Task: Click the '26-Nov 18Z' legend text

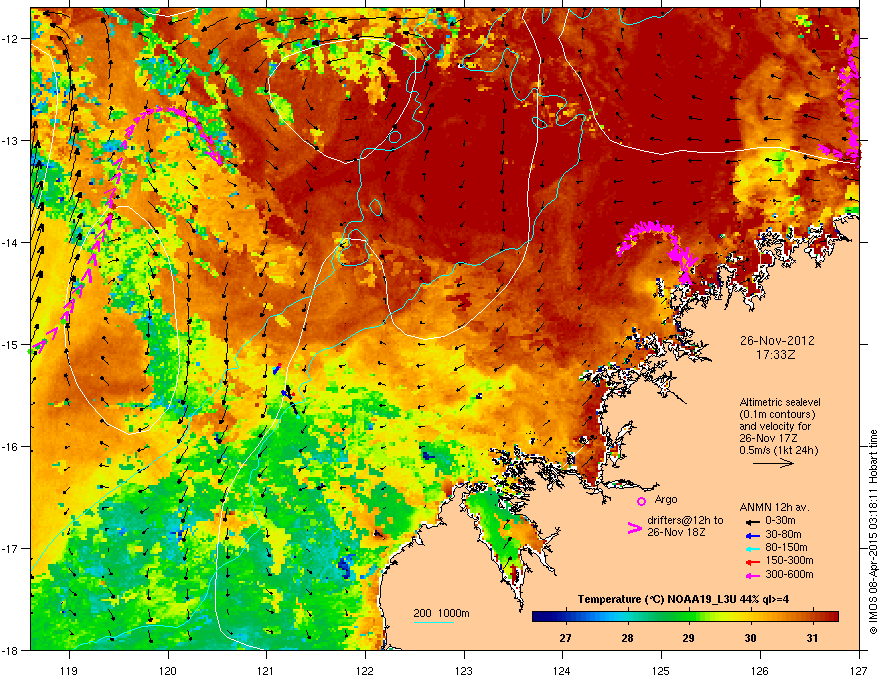Action: tap(676, 532)
